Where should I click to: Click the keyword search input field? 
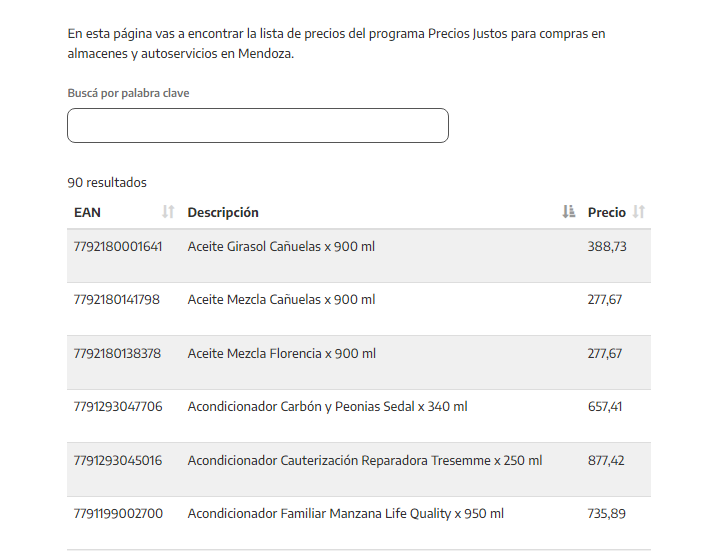pyautogui.click(x=258, y=126)
